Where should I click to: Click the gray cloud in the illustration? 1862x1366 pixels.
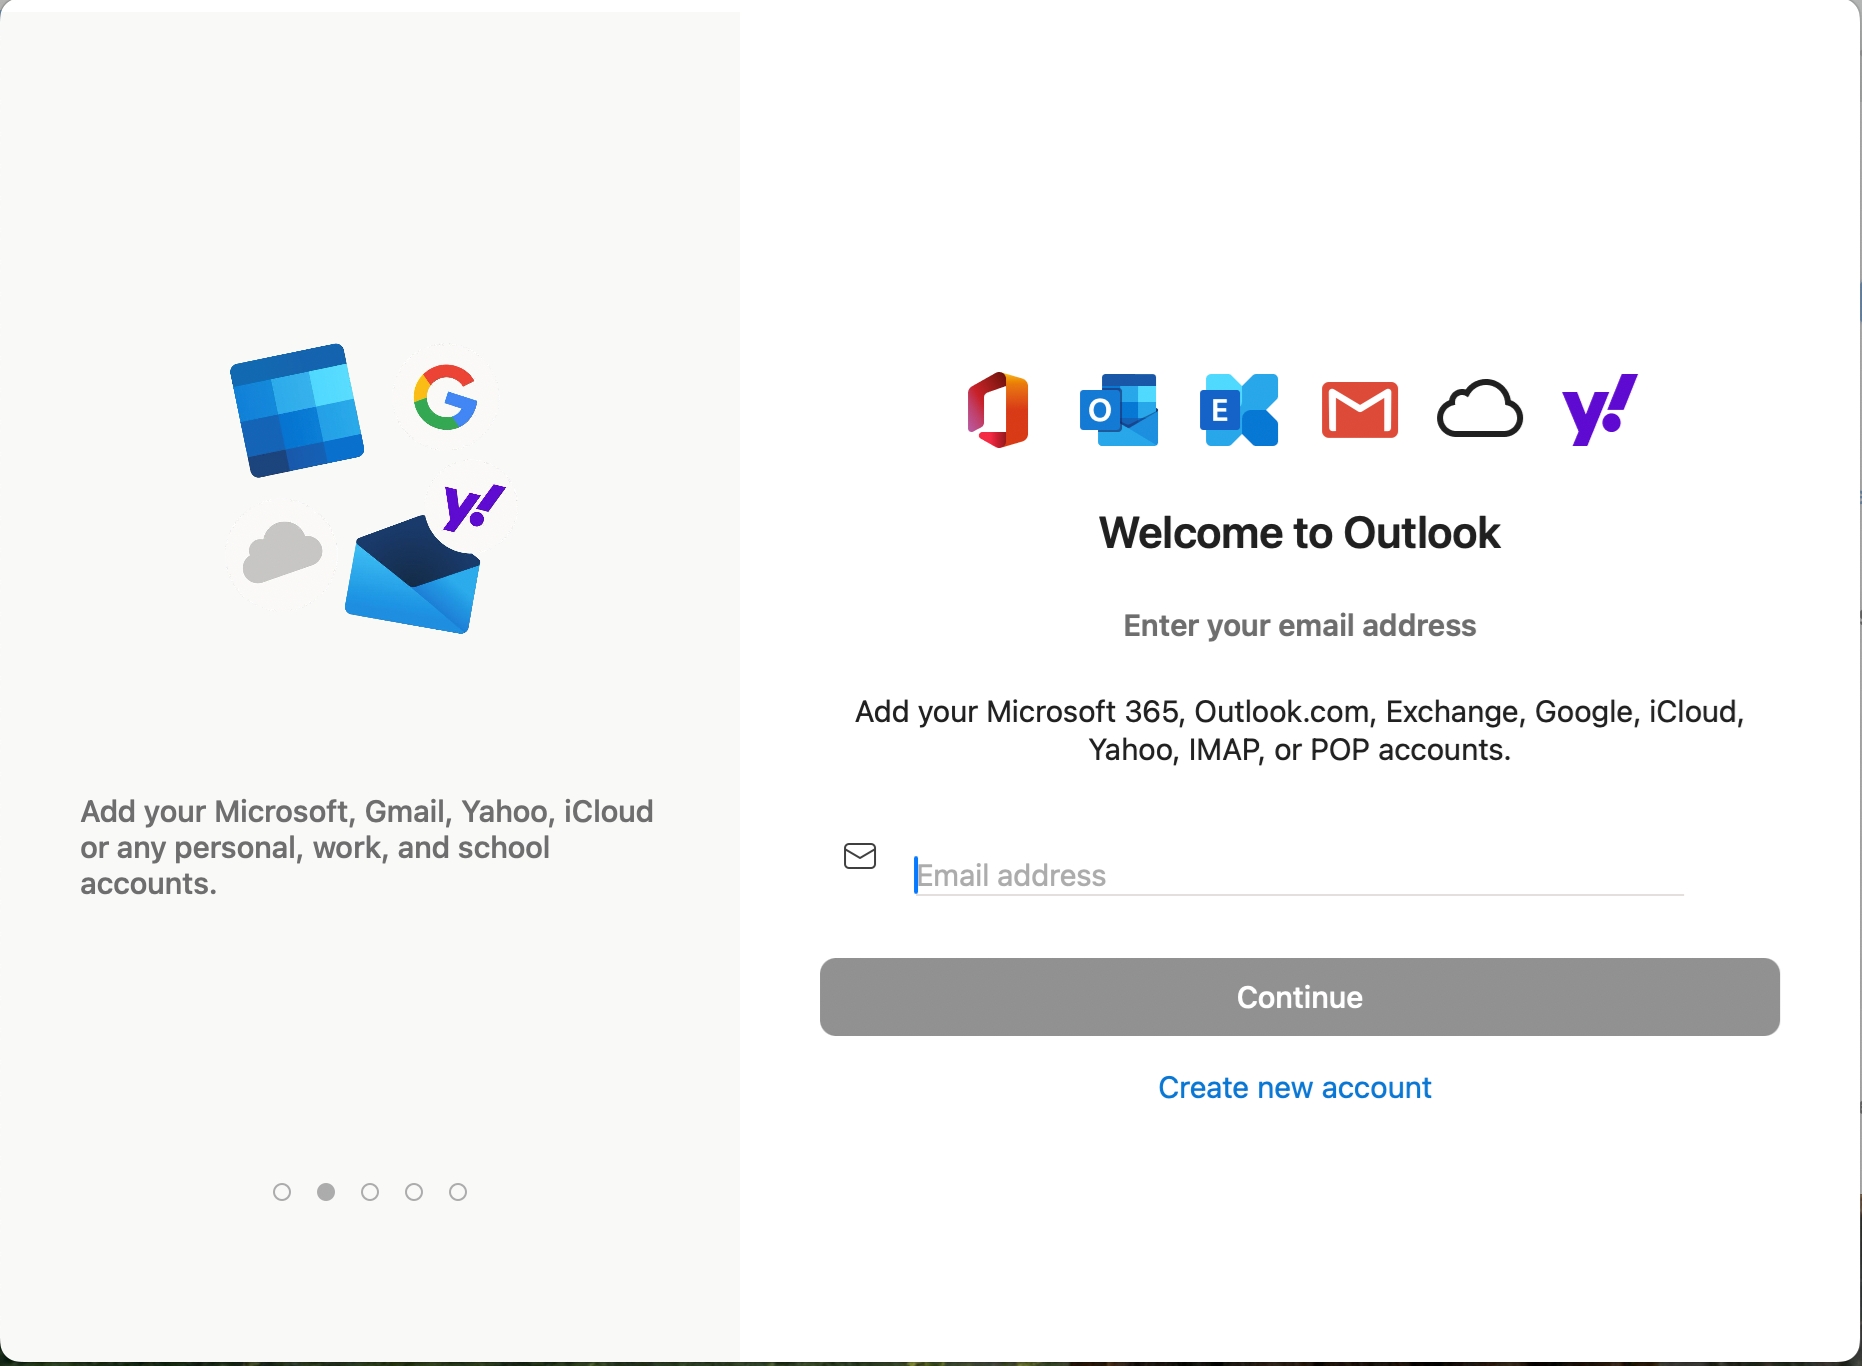tap(283, 551)
